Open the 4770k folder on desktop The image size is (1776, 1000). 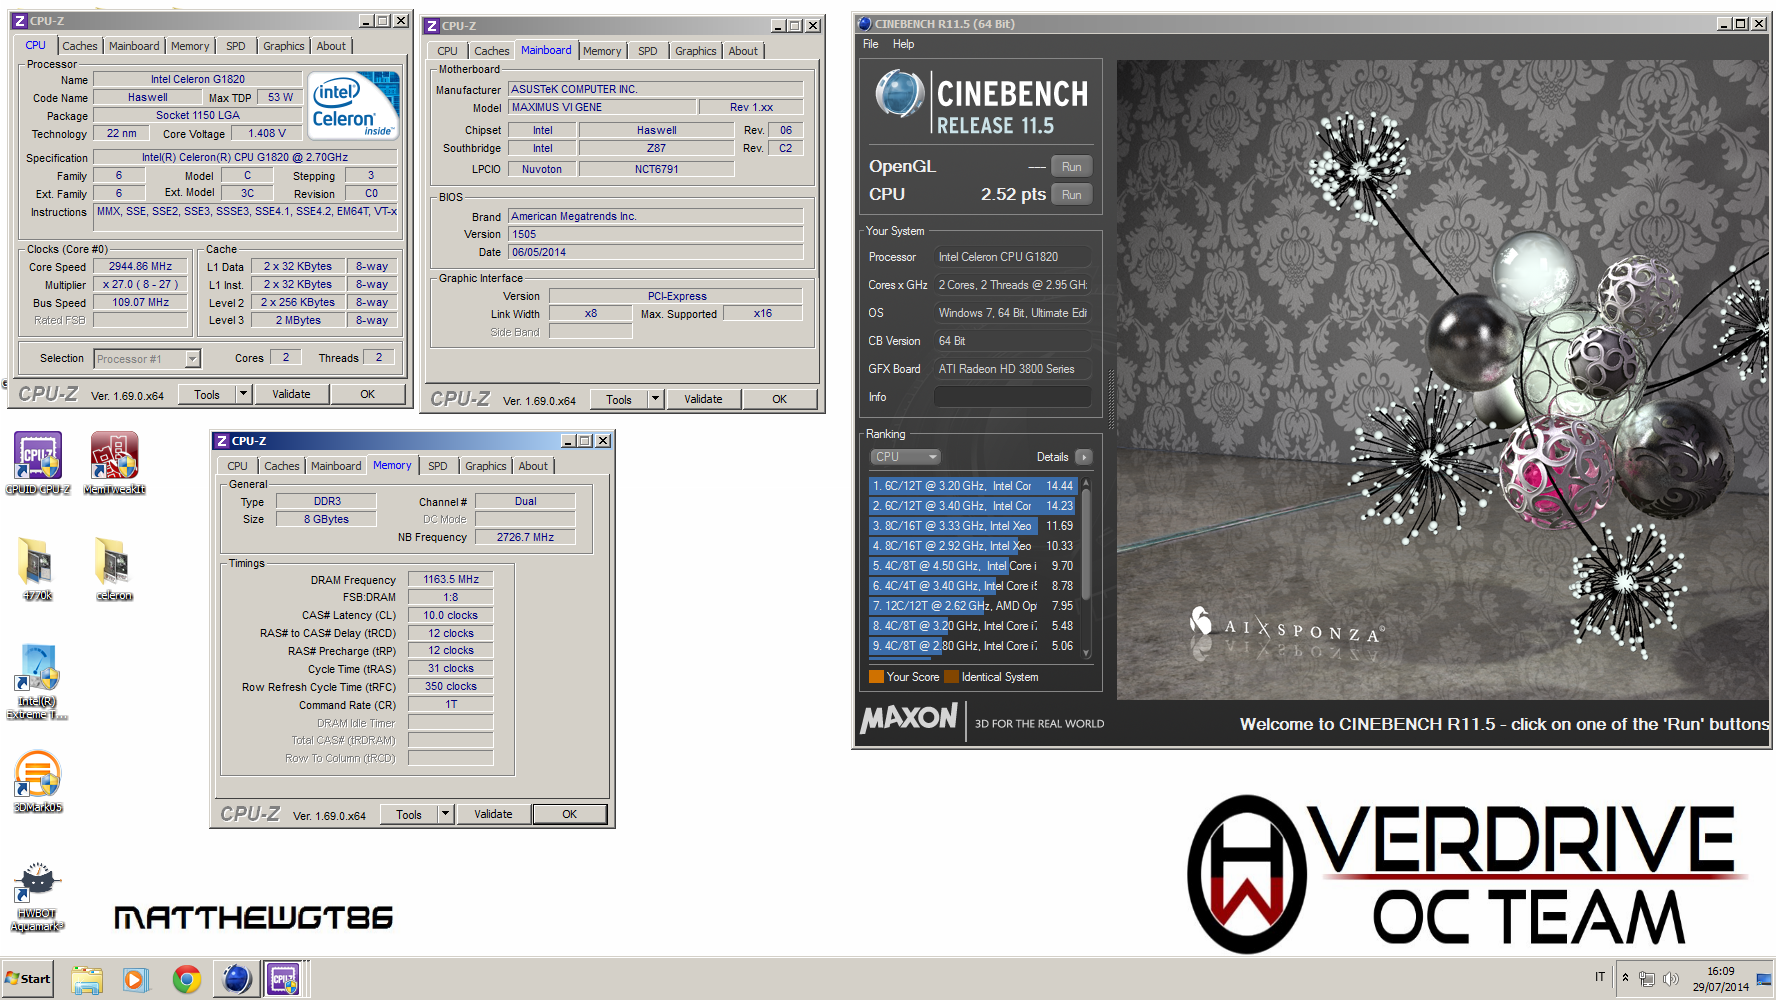pyautogui.click(x=38, y=568)
